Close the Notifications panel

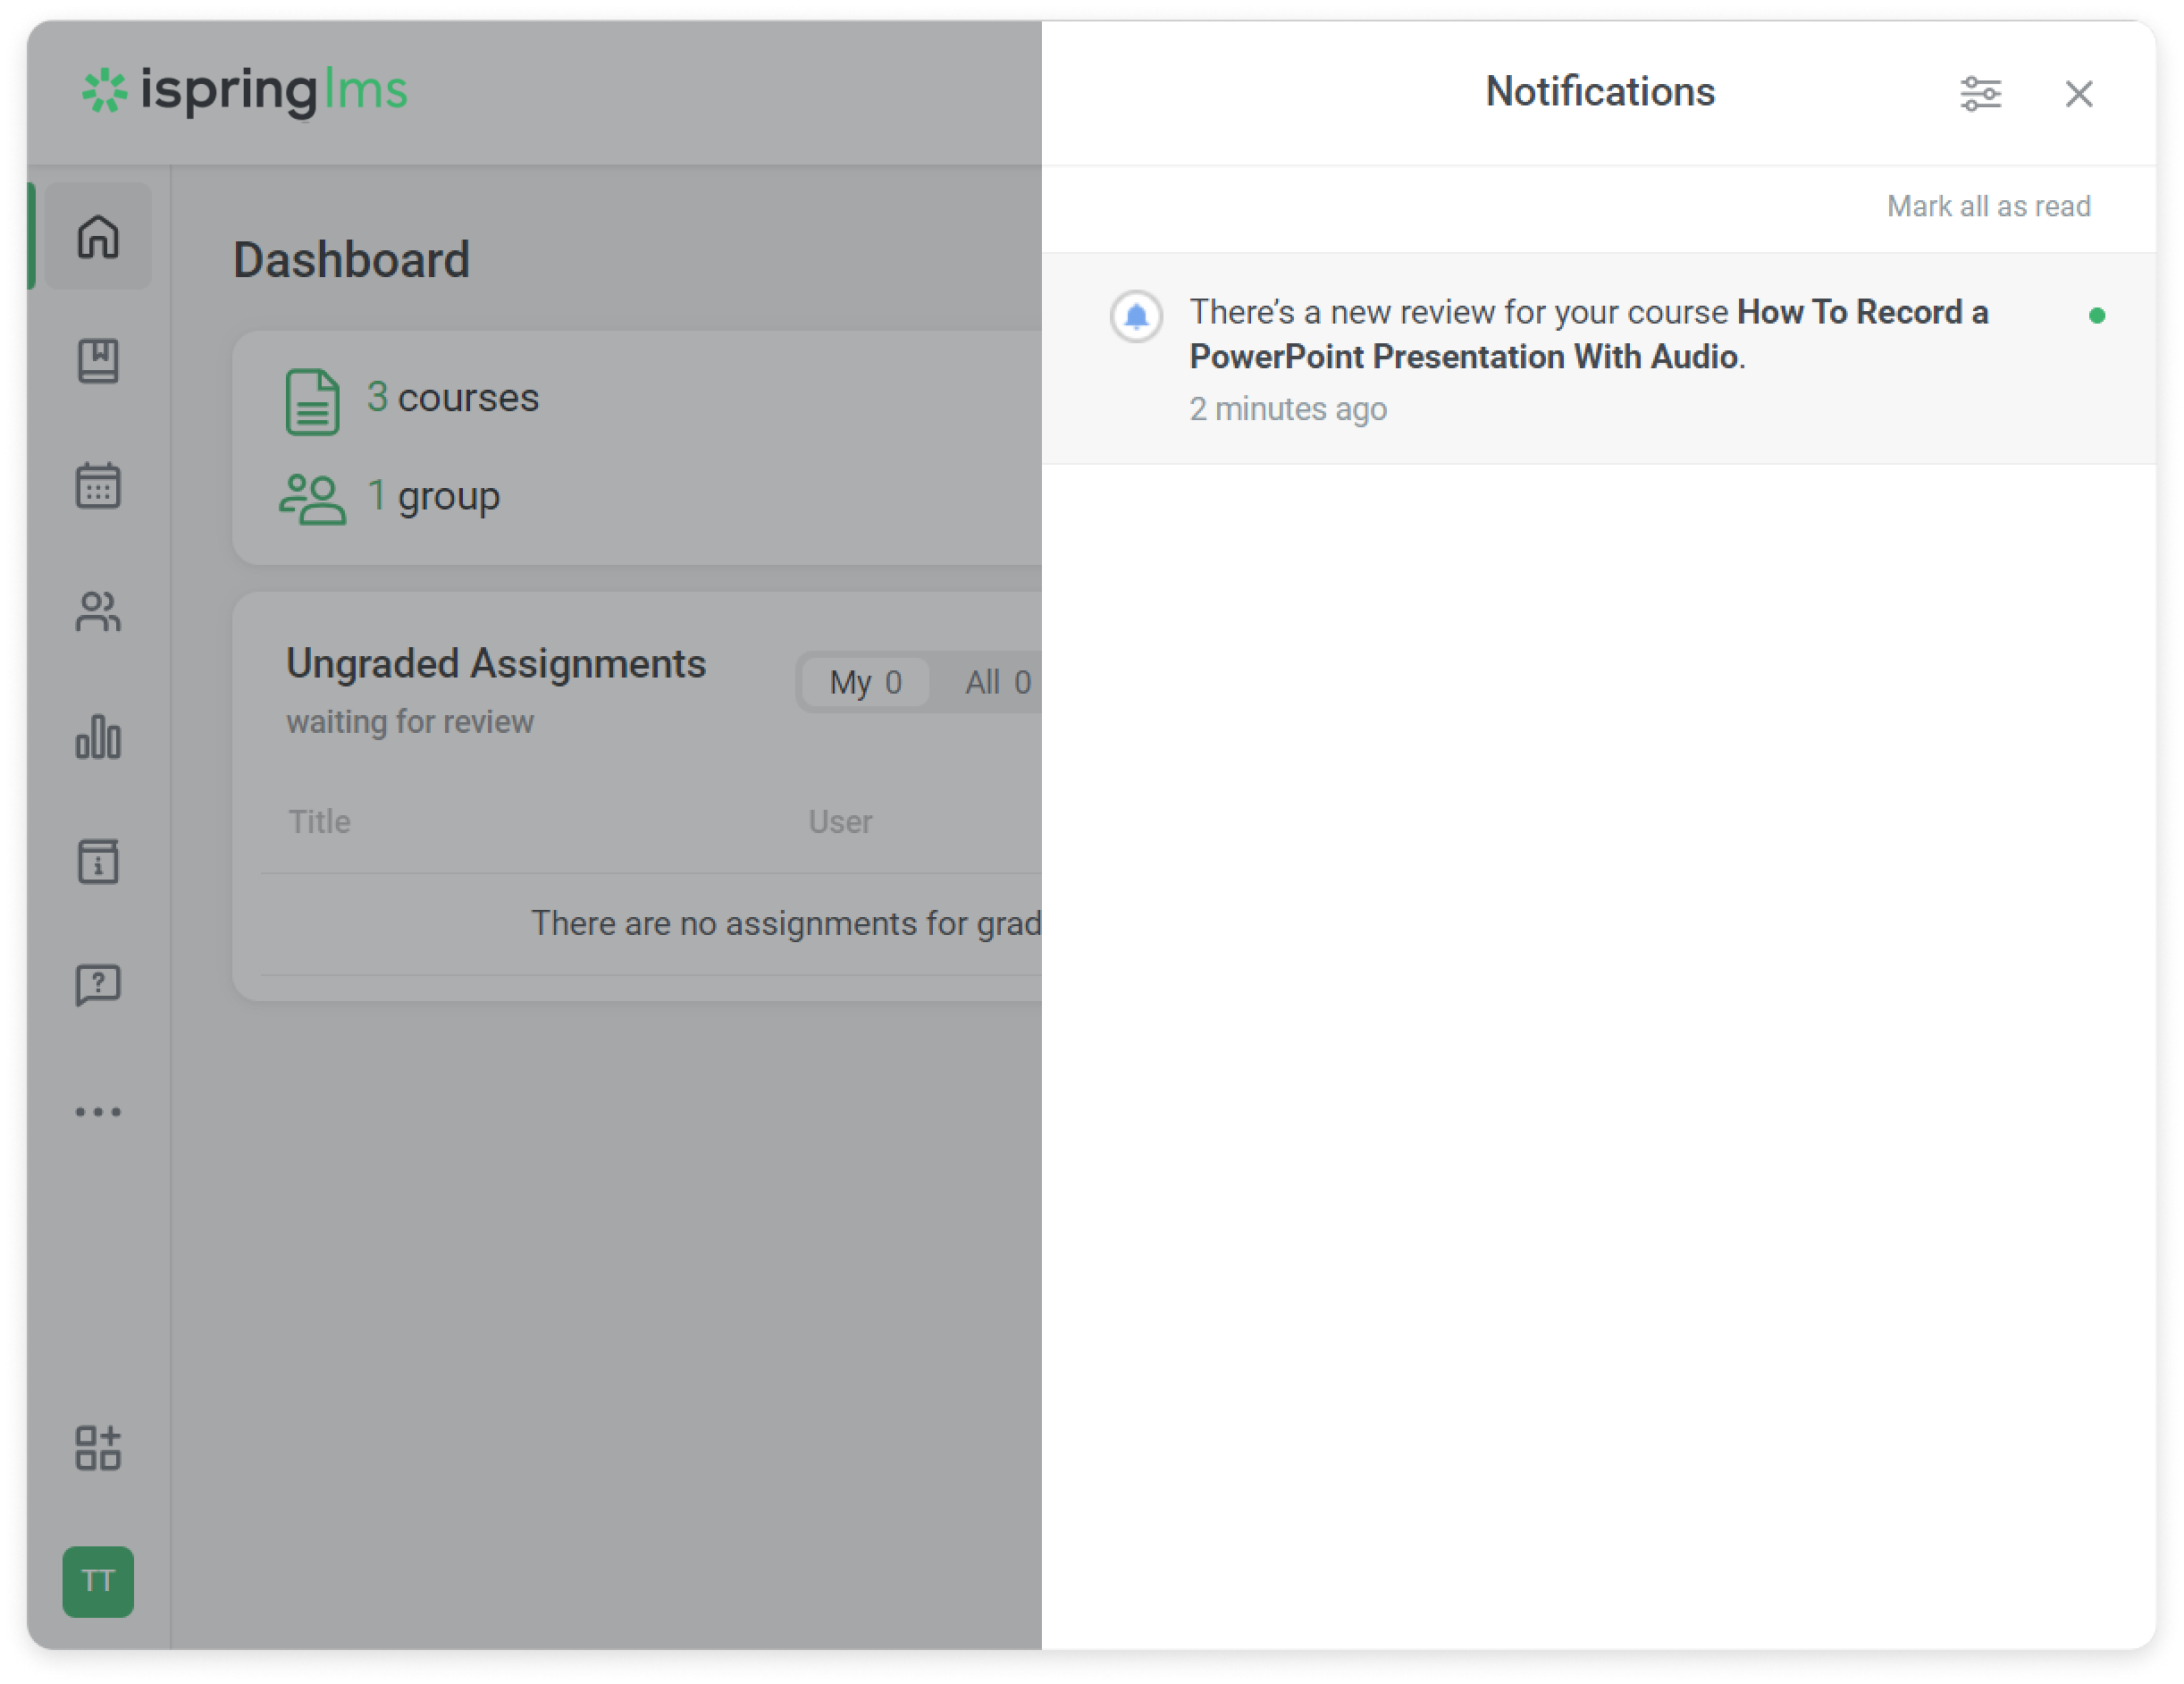pos(2078,94)
